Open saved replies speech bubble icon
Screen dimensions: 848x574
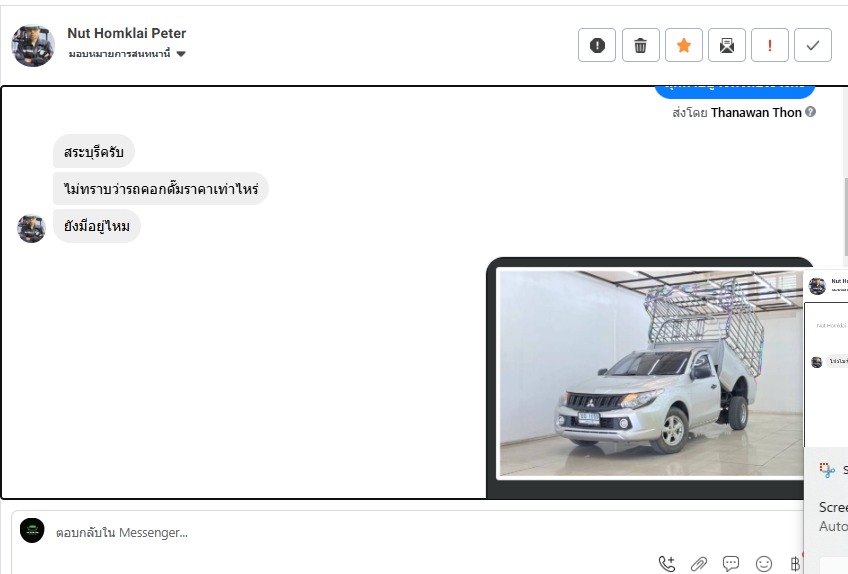click(731, 564)
